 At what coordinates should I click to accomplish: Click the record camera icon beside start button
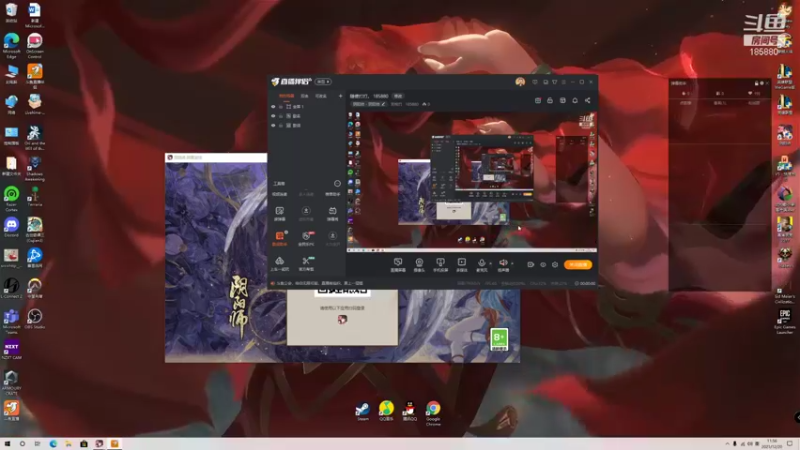pos(531,265)
